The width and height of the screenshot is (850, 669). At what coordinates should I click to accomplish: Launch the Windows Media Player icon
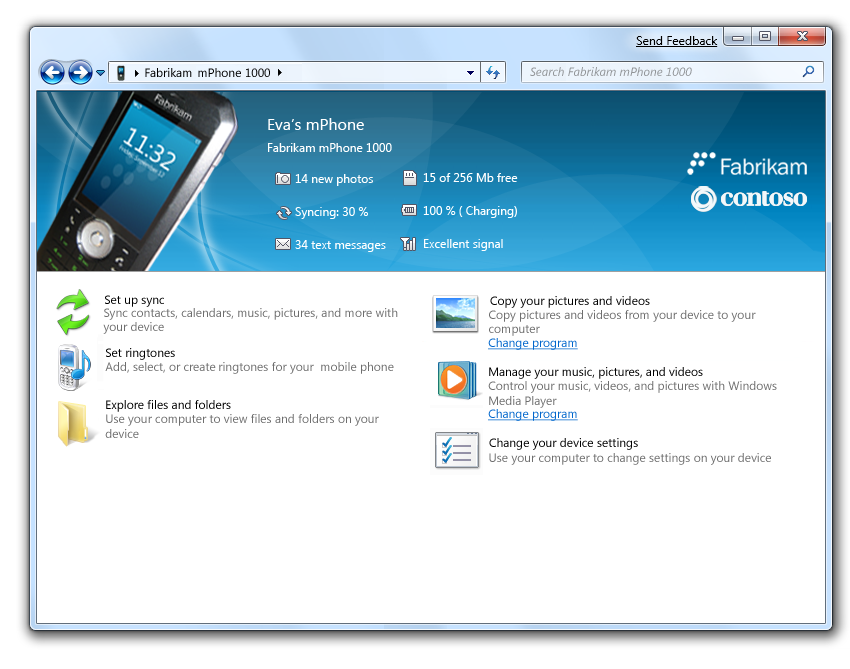(456, 380)
